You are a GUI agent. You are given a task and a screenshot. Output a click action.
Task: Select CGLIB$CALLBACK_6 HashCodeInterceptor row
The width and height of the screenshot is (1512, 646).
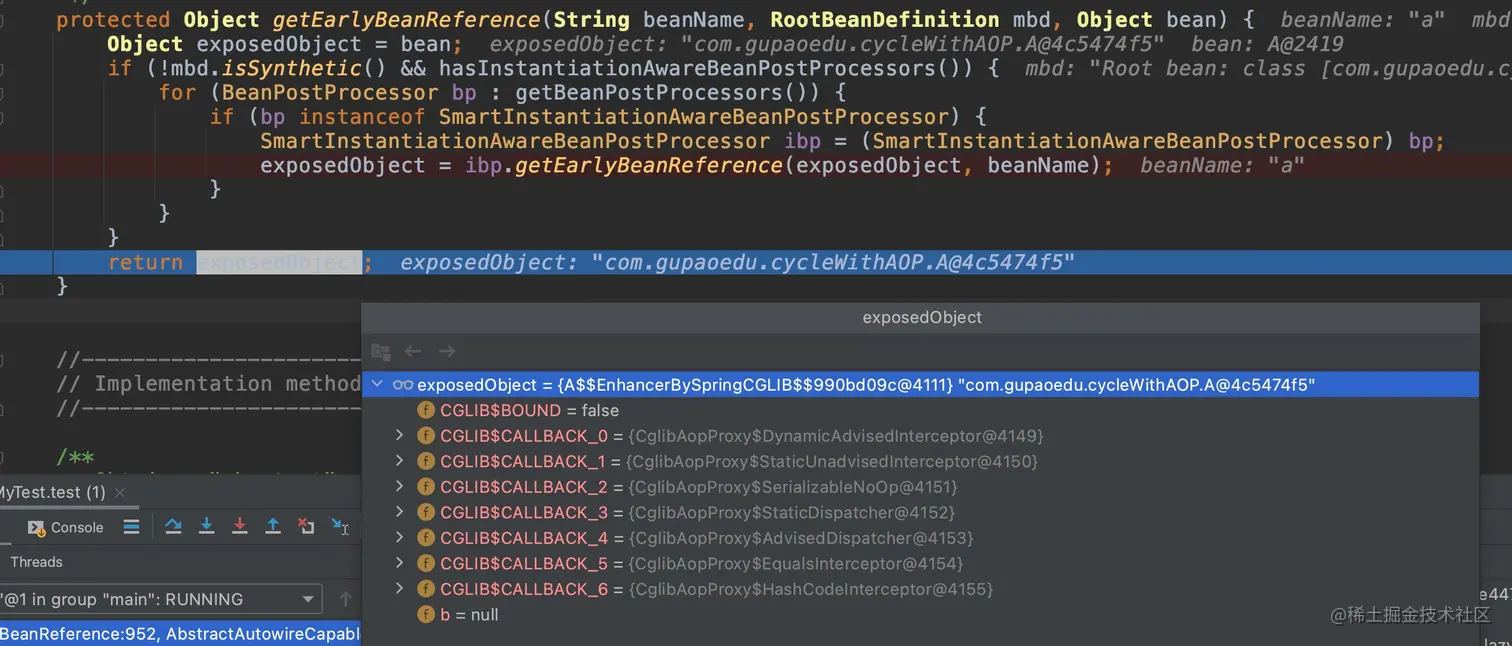coord(920,589)
